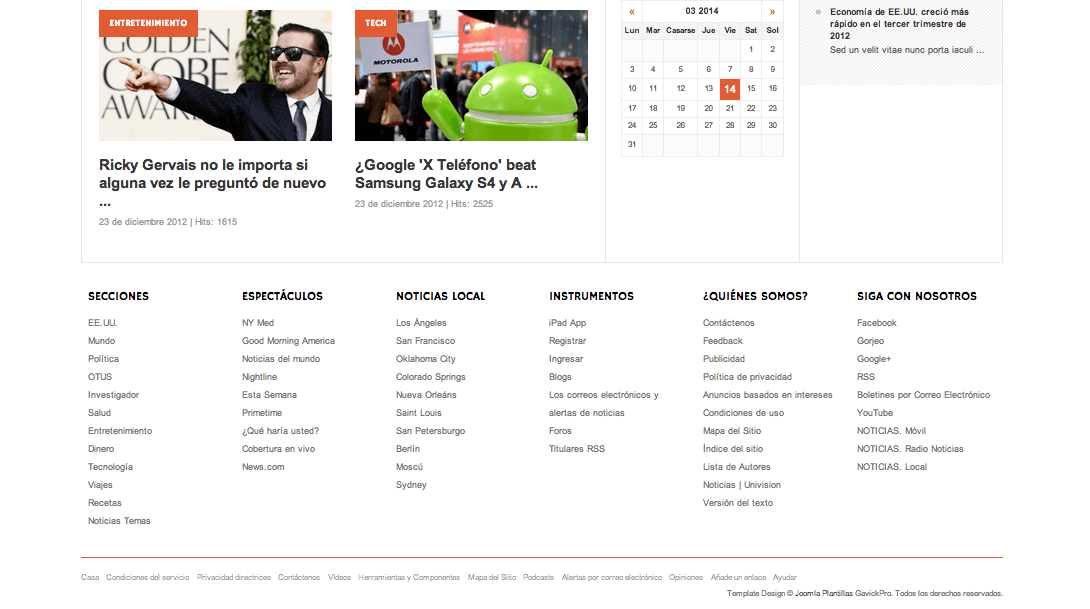
Task: Open Esta Semana link
Action: coord(269,395)
